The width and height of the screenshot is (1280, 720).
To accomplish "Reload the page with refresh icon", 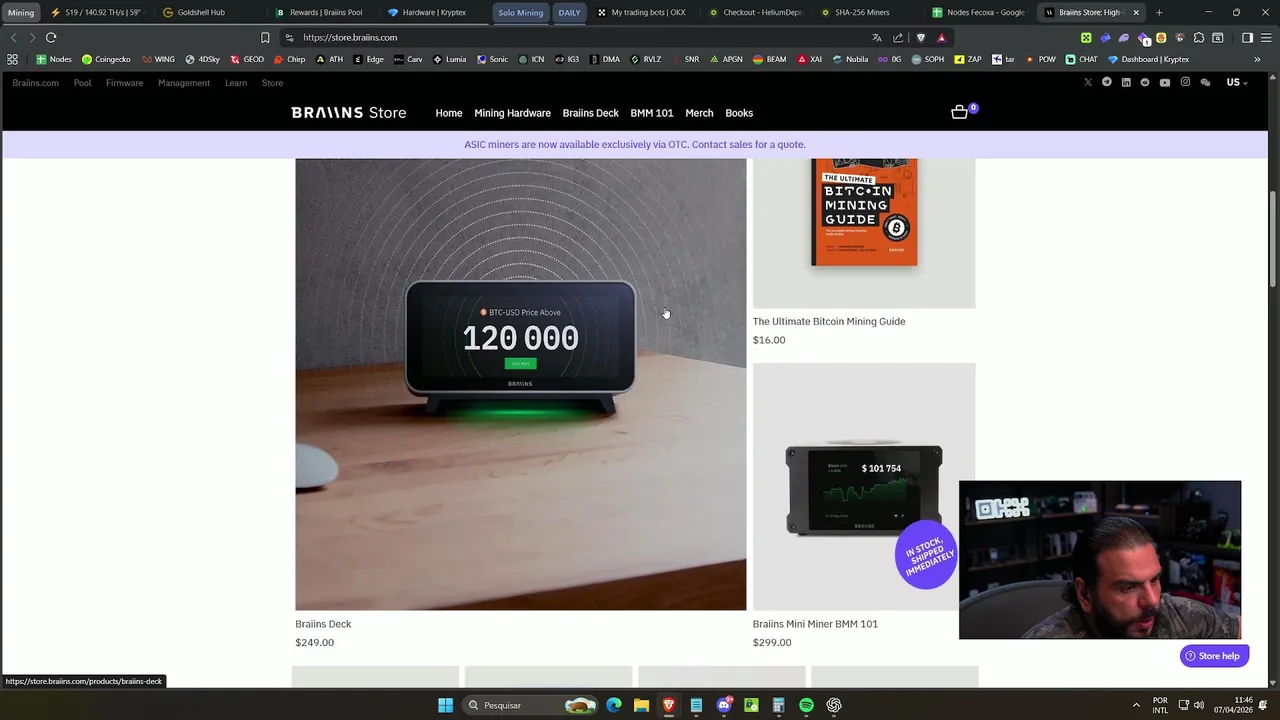I will (x=51, y=37).
